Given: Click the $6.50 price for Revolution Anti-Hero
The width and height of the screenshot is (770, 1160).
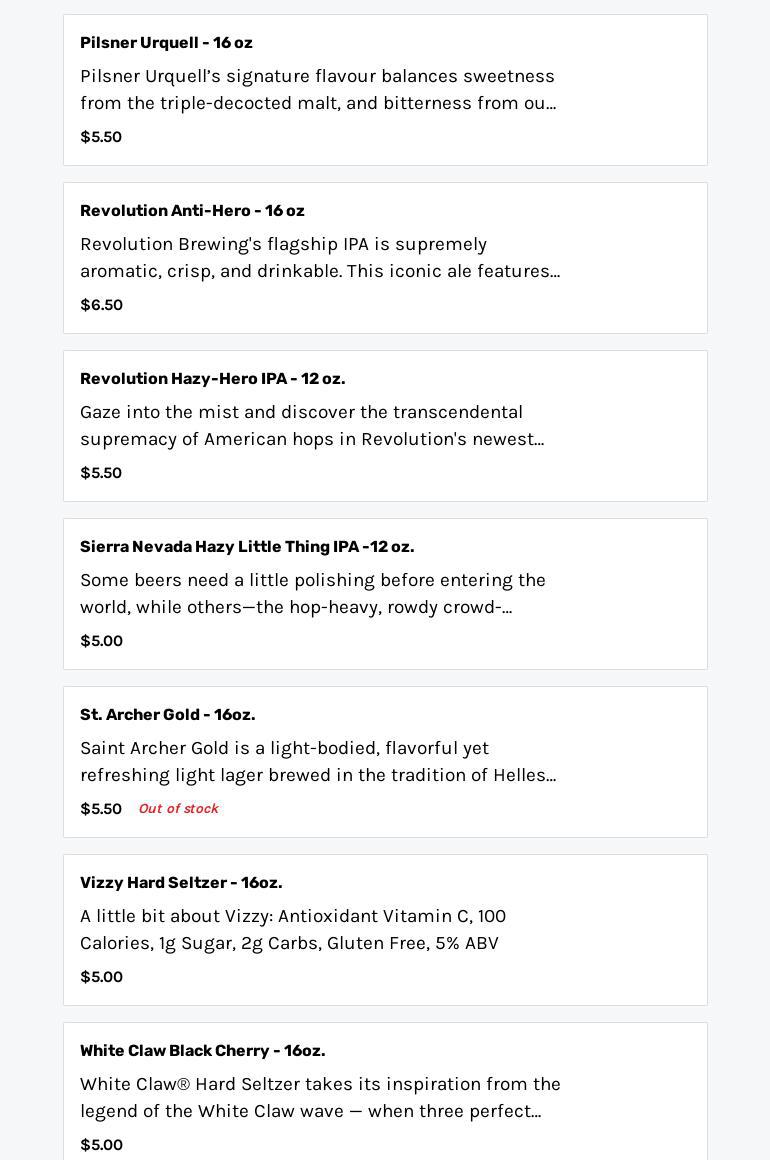Looking at the screenshot, I should pos(101,305).
